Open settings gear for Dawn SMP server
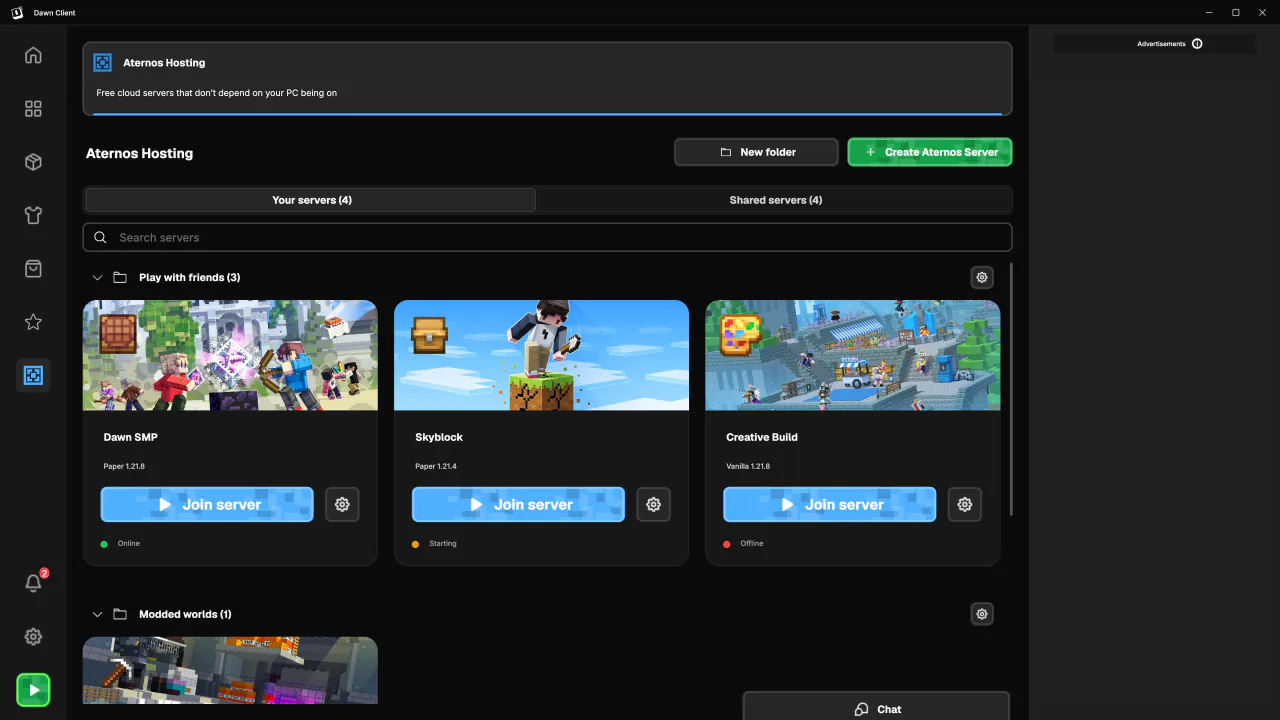 point(342,505)
